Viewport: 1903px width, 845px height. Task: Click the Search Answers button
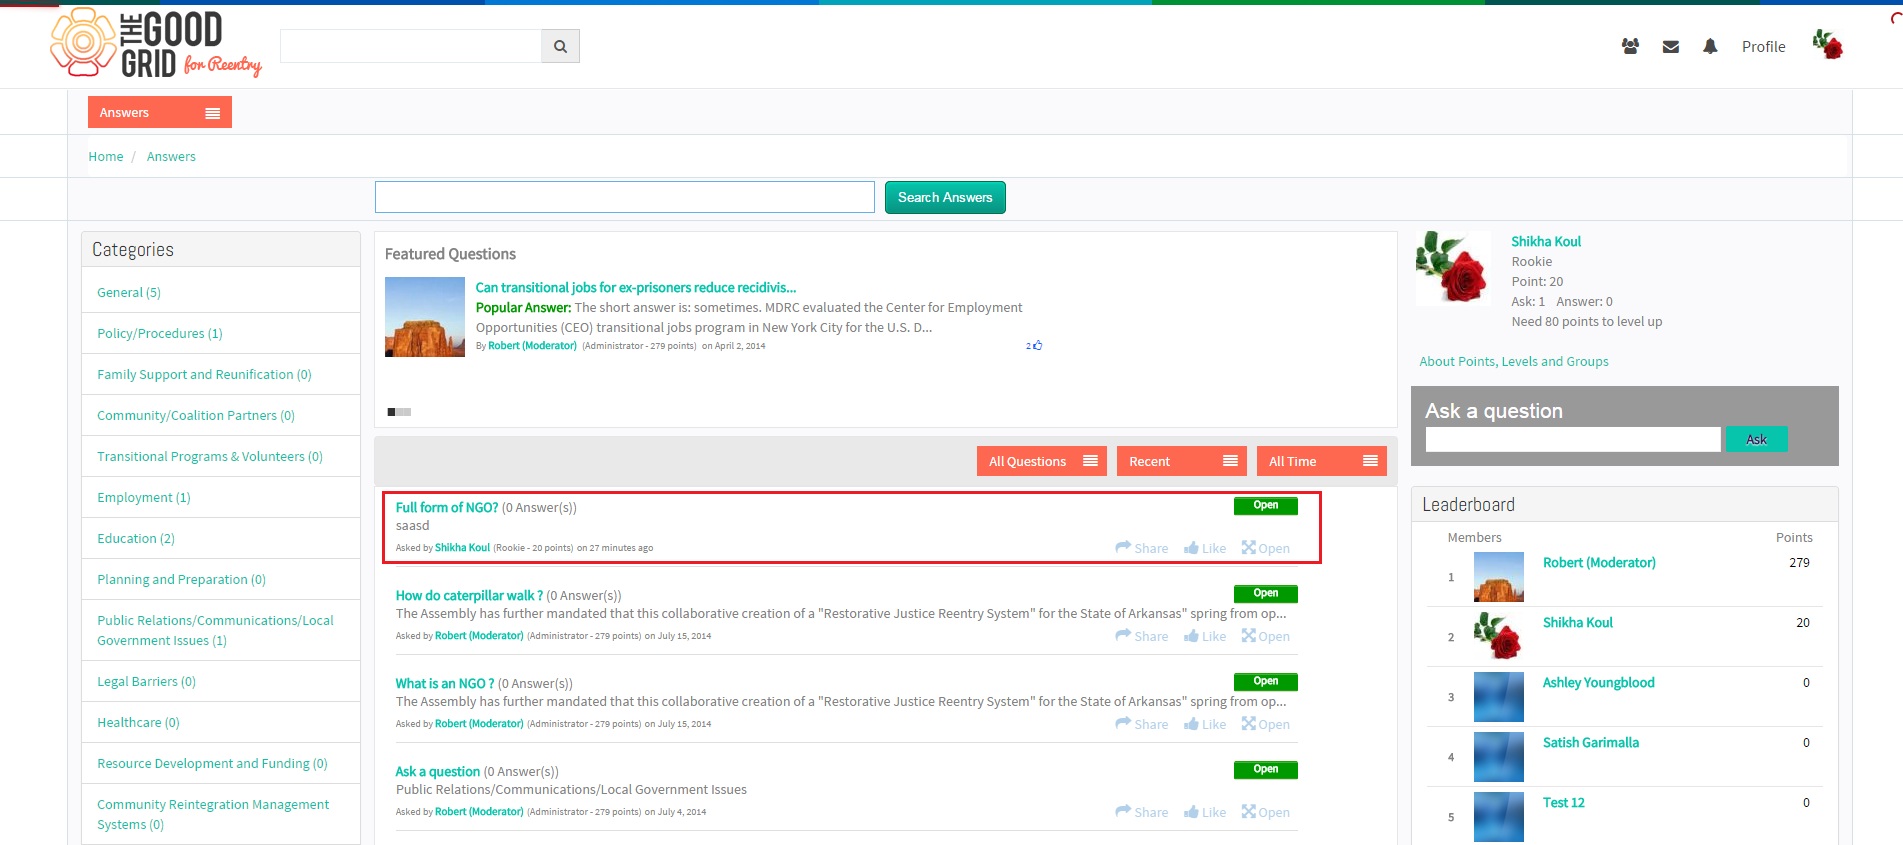tap(945, 197)
